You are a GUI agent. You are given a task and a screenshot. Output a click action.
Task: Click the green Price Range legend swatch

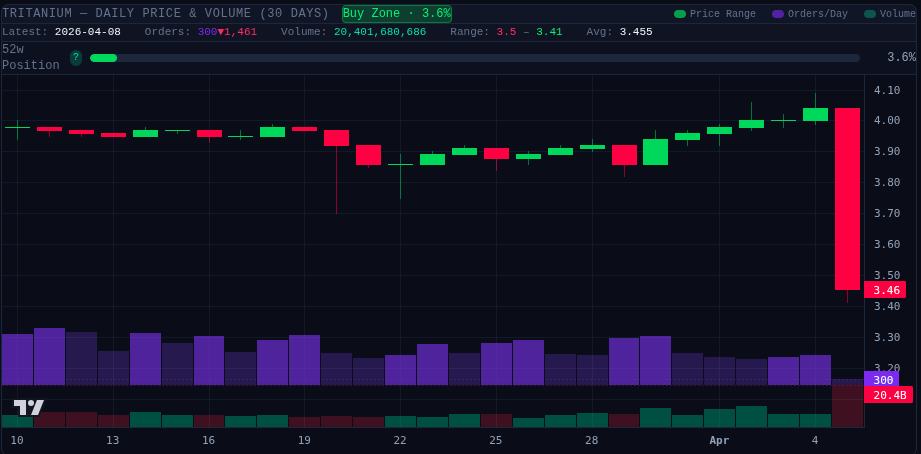pos(680,14)
